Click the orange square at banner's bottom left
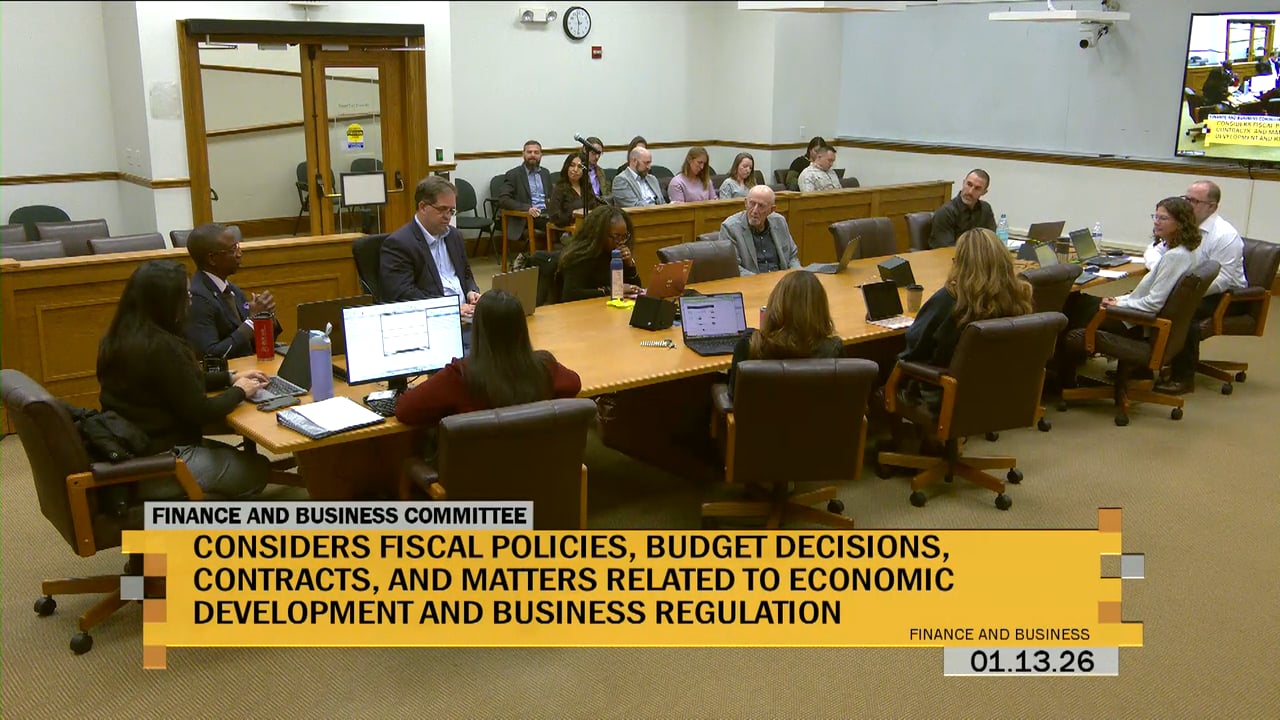This screenshot has height=720, width=1280. pos(154,656)
